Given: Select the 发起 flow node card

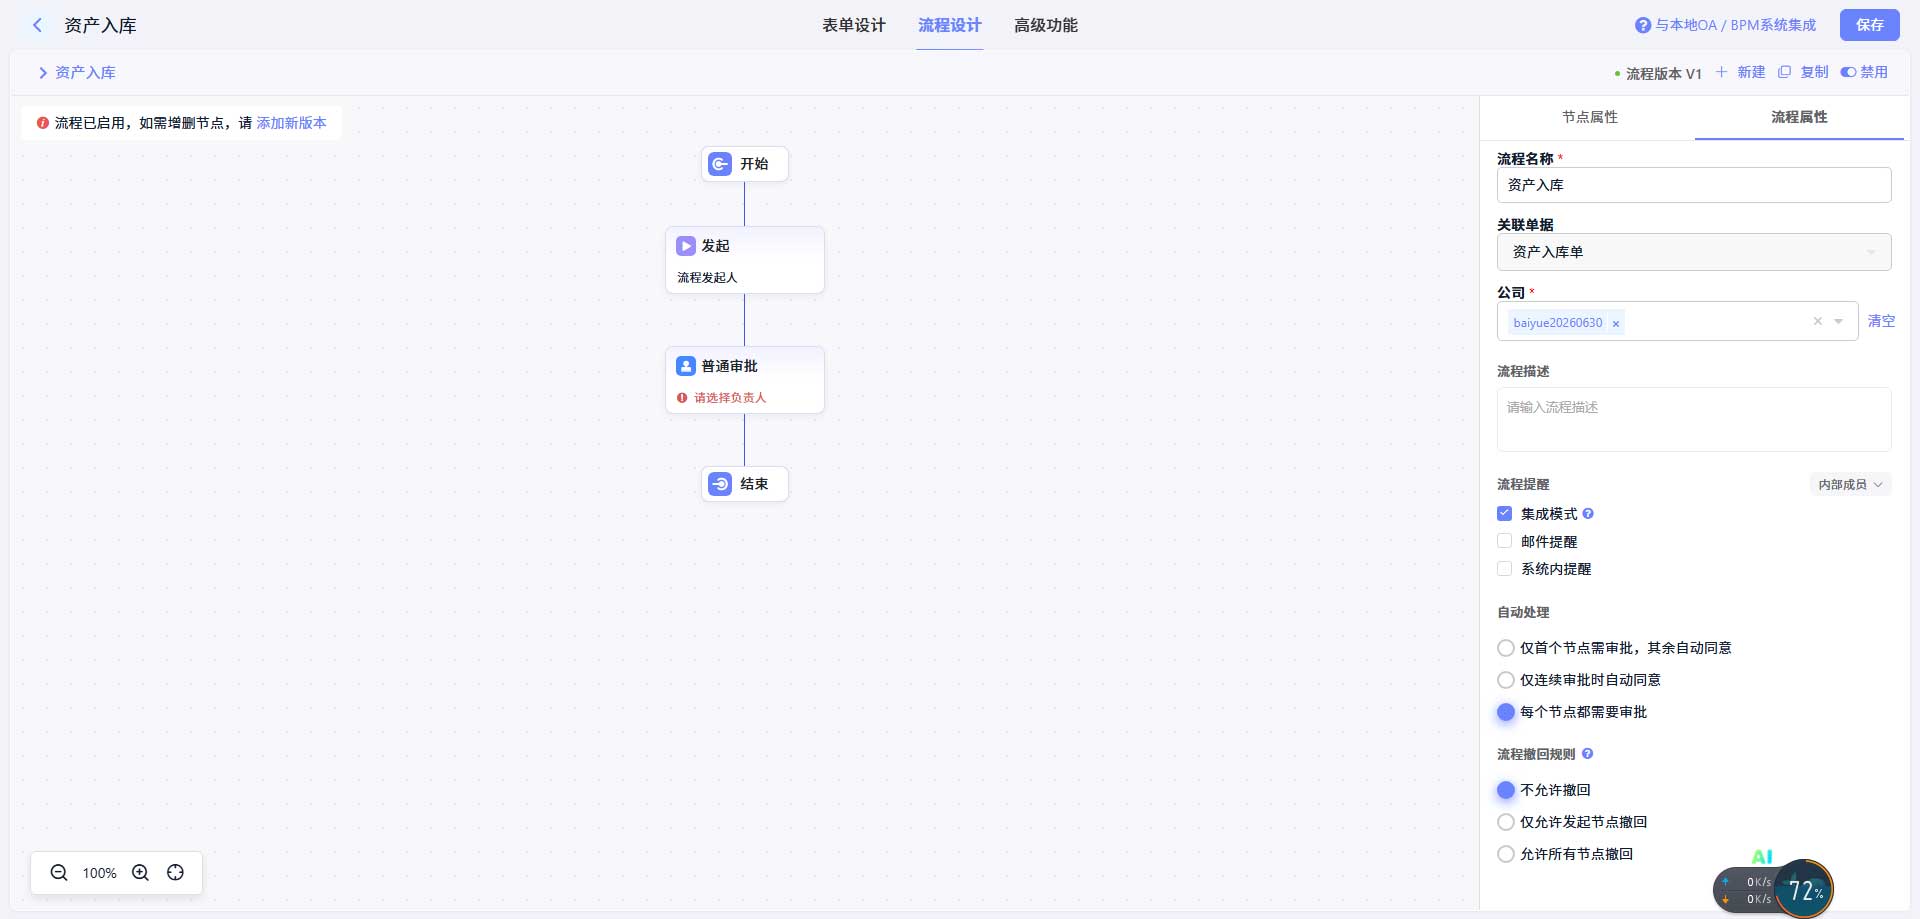Looking at the screenshot, I should 745,260.
